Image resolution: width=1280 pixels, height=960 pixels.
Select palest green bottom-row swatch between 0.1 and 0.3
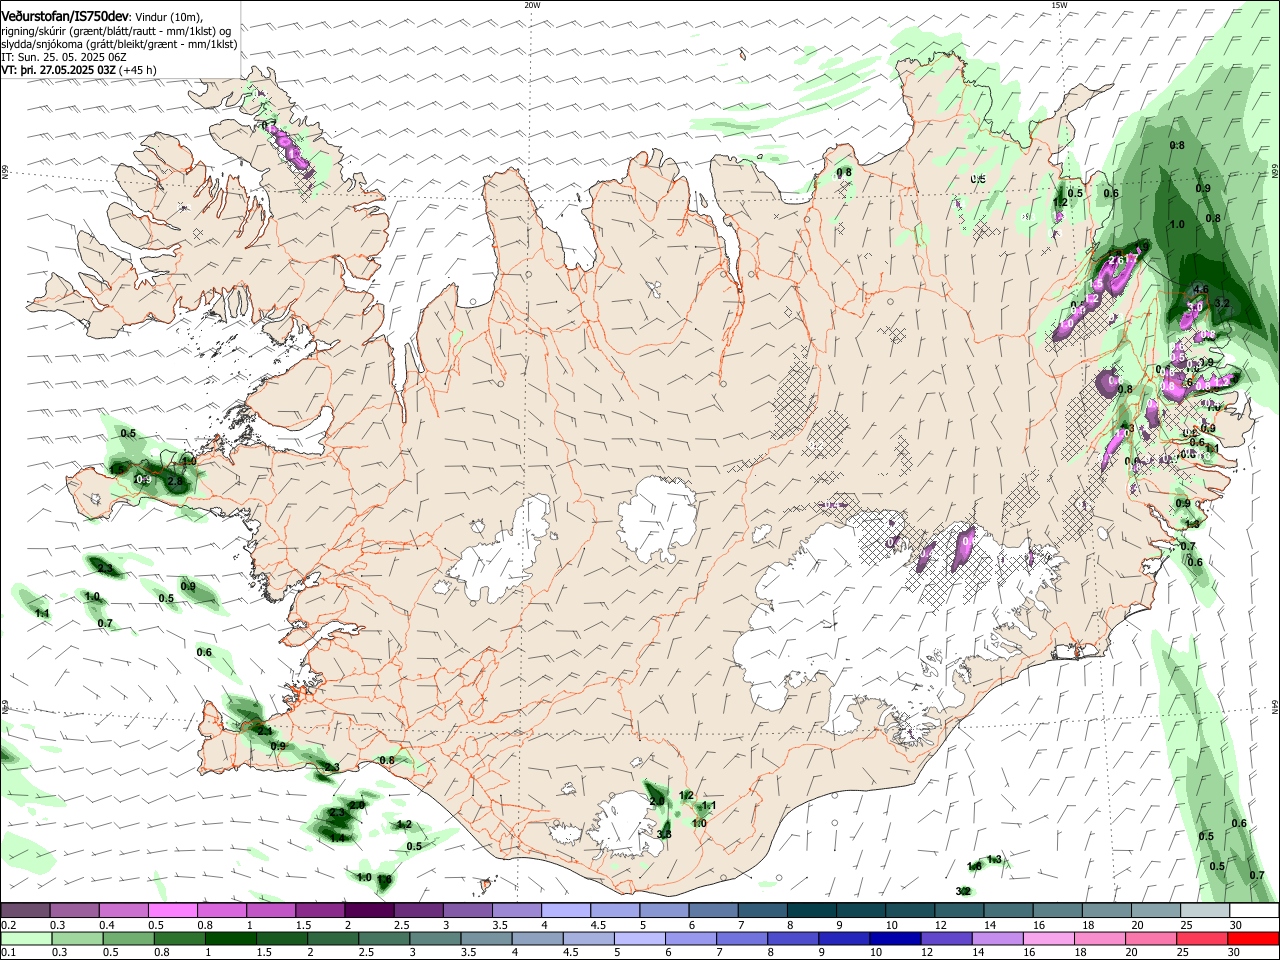click(26, 938)
